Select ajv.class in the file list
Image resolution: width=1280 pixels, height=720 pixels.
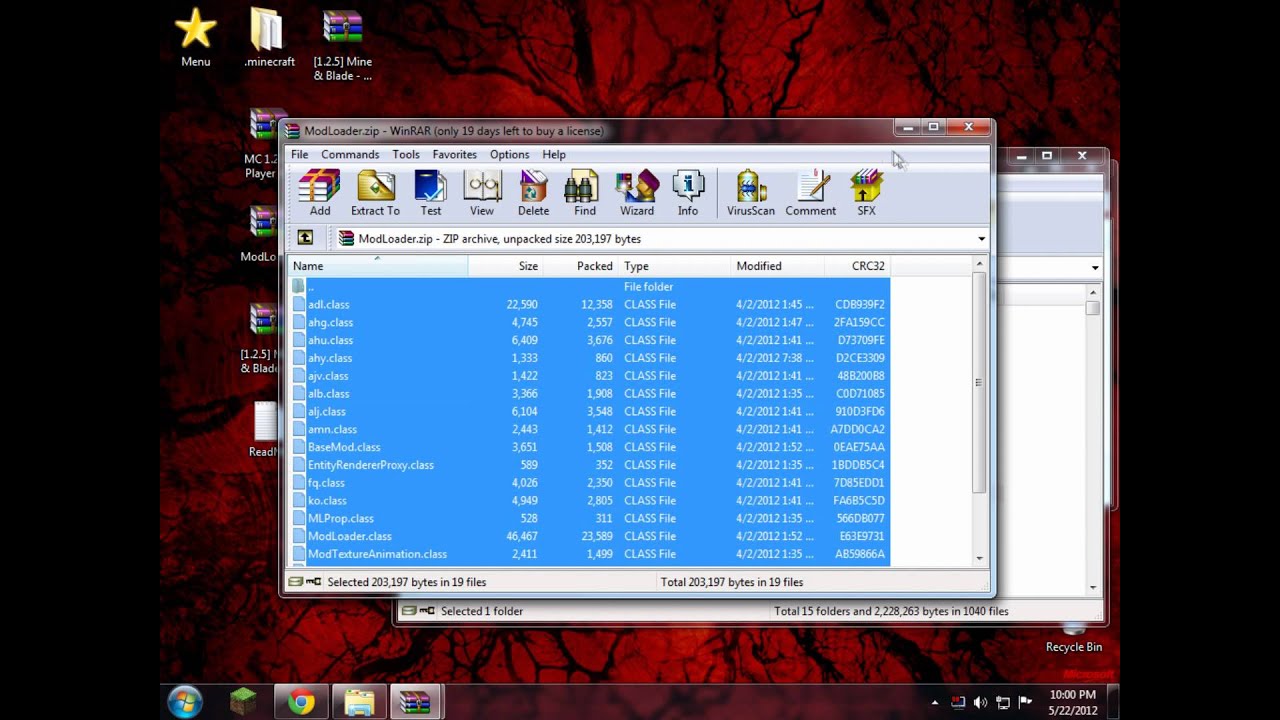589,376
